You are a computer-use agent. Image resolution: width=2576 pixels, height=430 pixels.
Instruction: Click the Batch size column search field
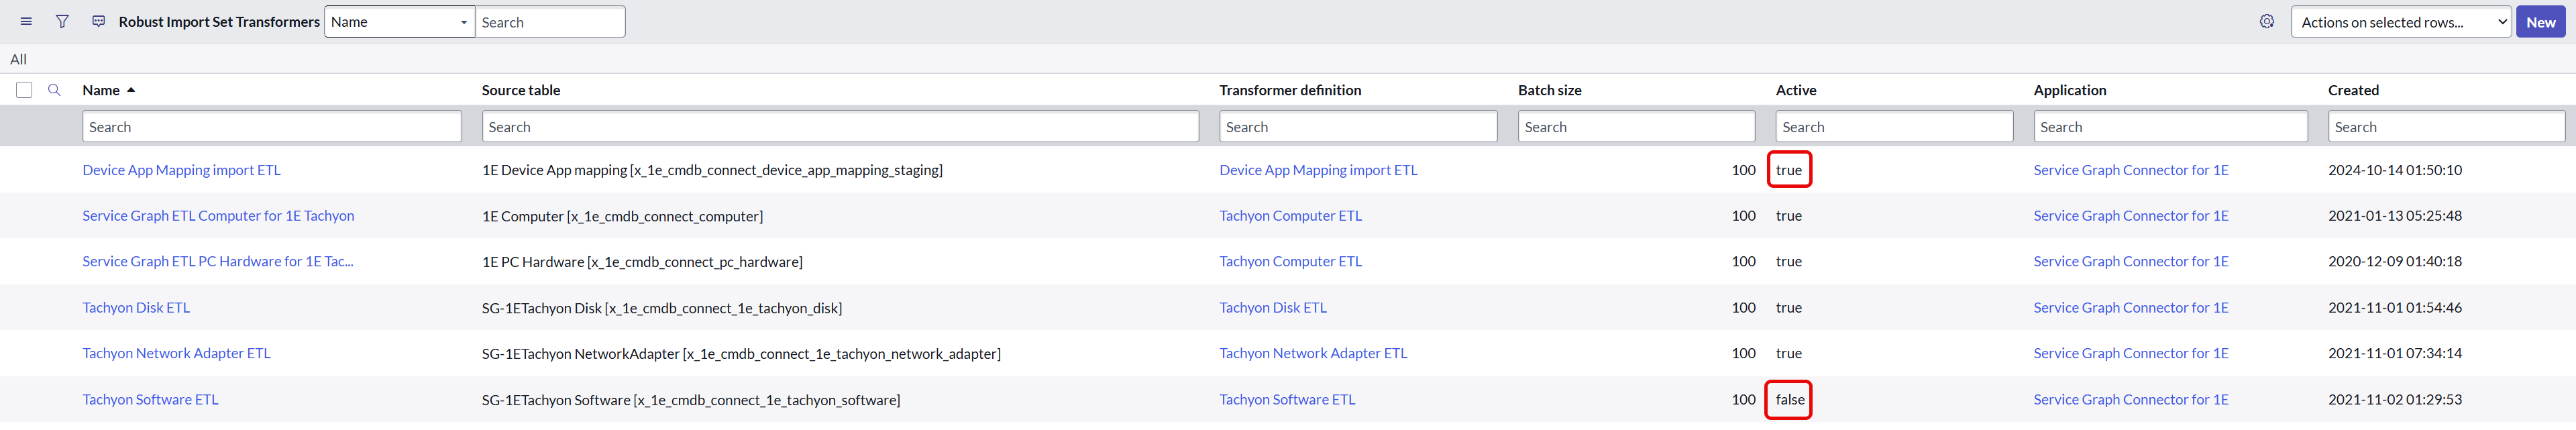(1635, 127)
